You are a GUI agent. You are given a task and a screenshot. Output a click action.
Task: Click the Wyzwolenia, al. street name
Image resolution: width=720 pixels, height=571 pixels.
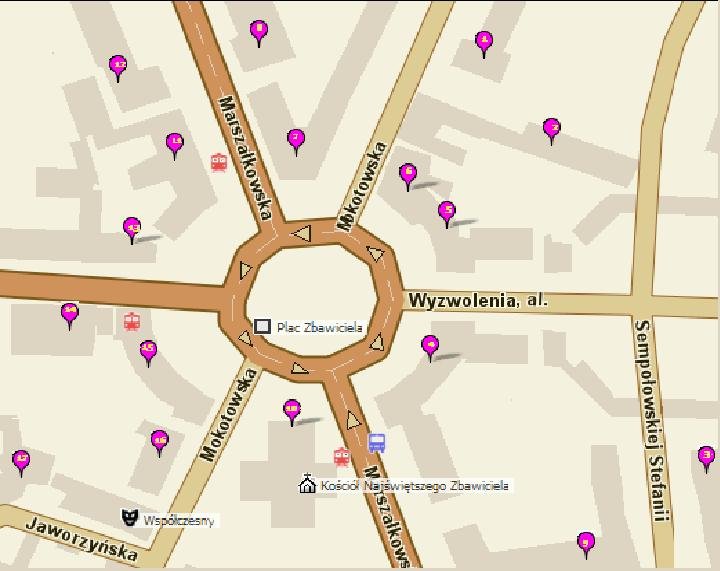click(x=478, y=301)
